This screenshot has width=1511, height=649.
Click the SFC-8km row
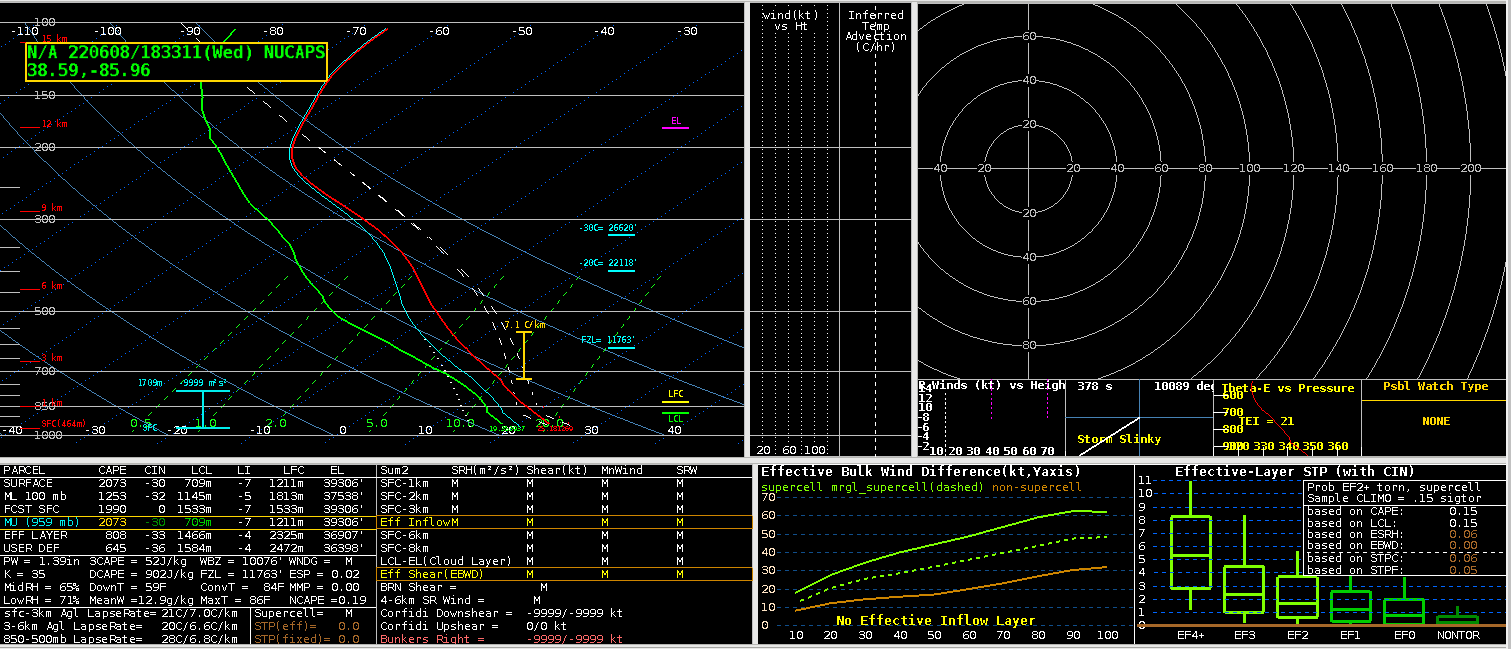click(565, 548)
